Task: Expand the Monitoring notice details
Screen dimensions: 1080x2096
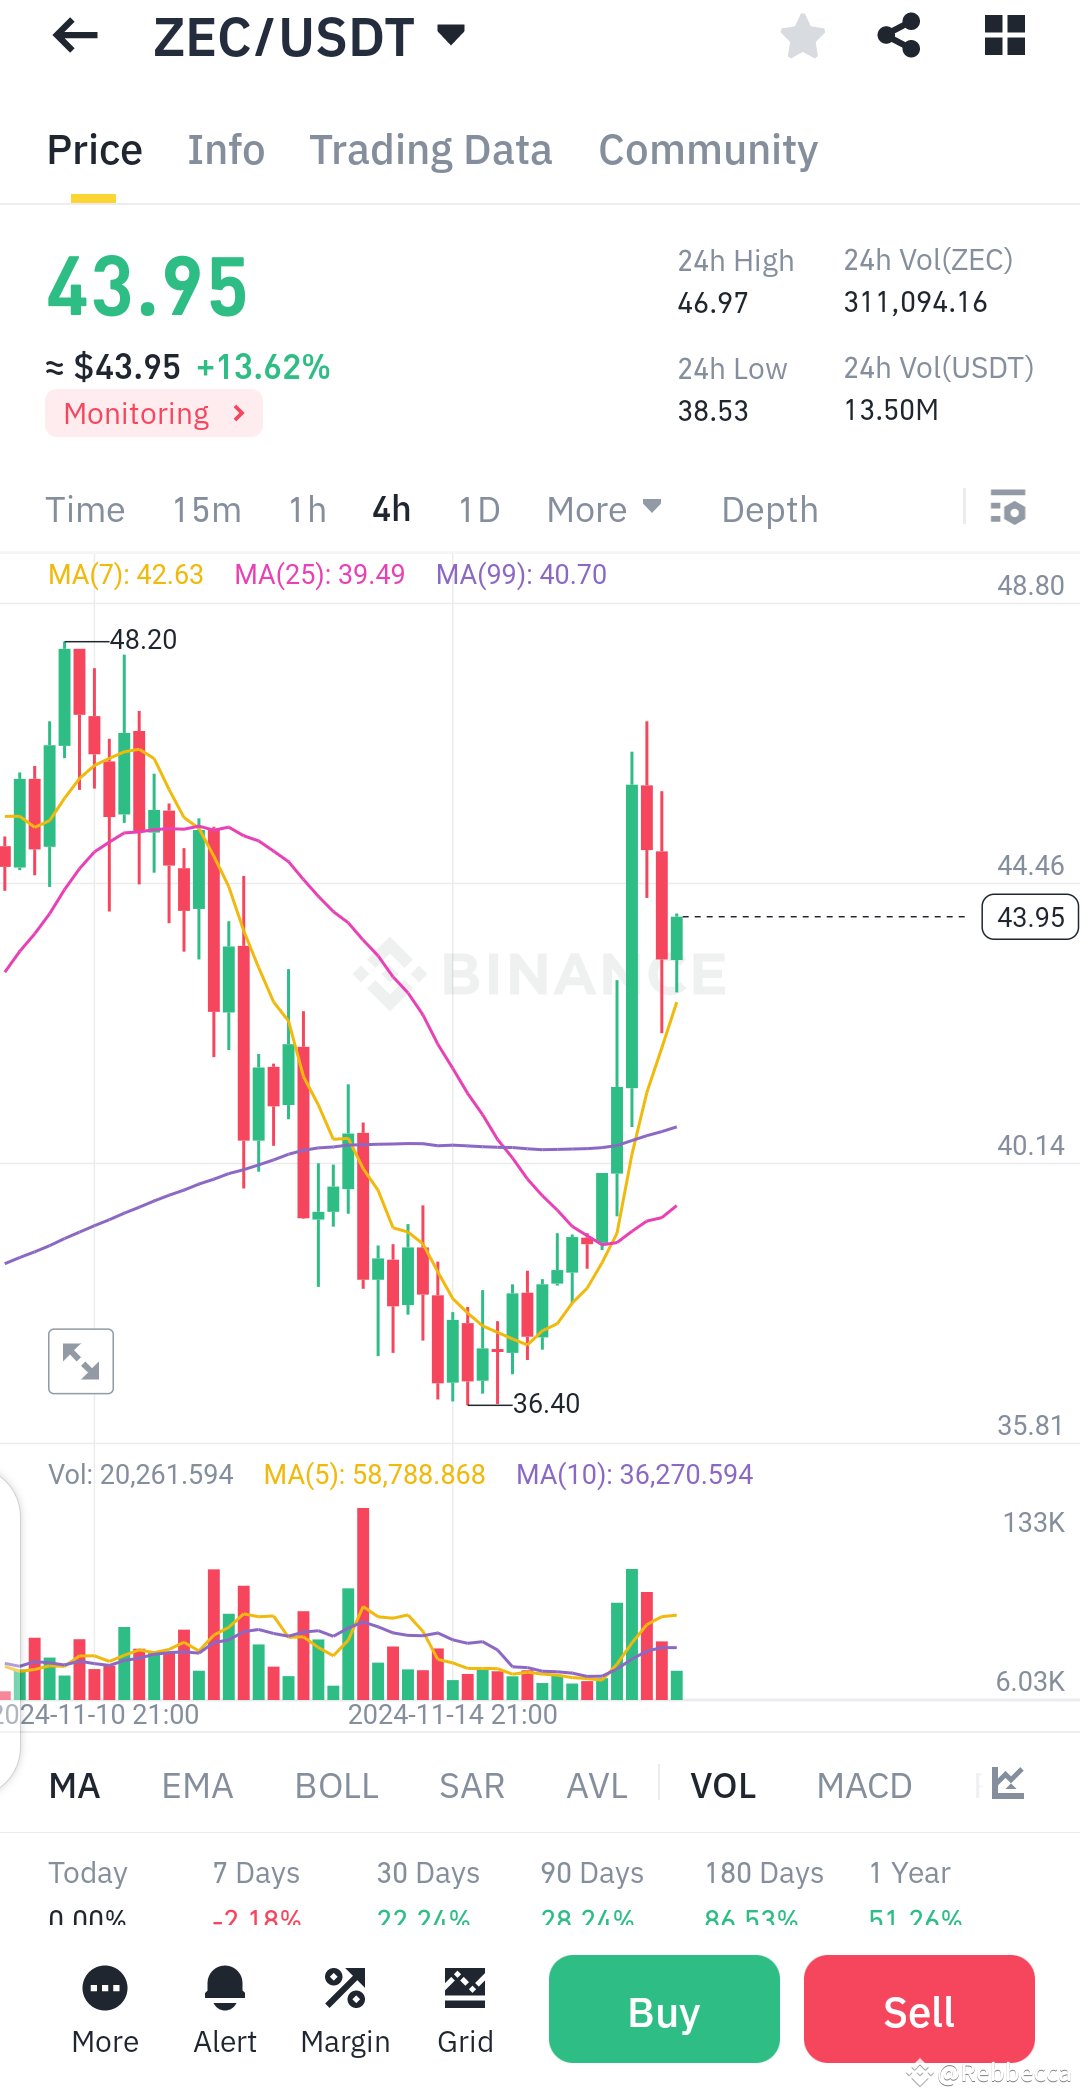Action: [153, 412]
